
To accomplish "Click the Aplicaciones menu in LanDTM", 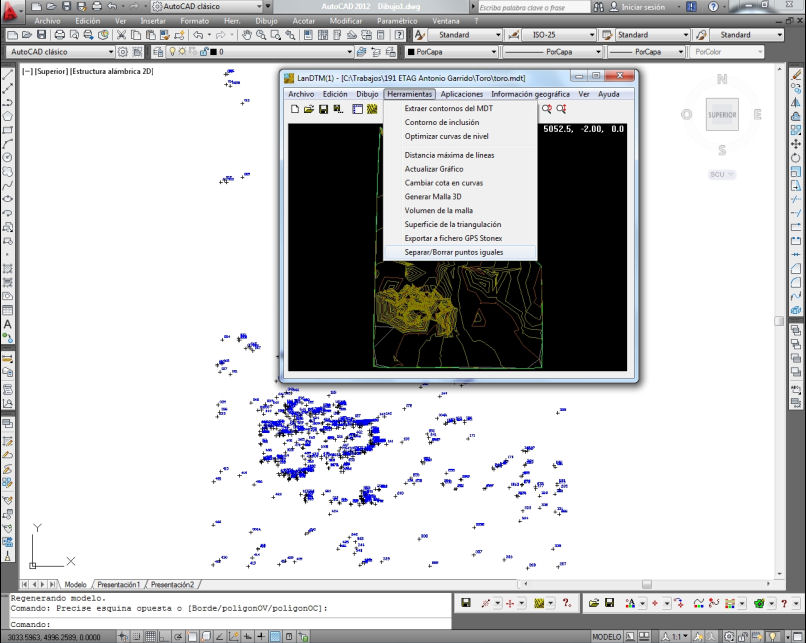I will tap(462, 94).
